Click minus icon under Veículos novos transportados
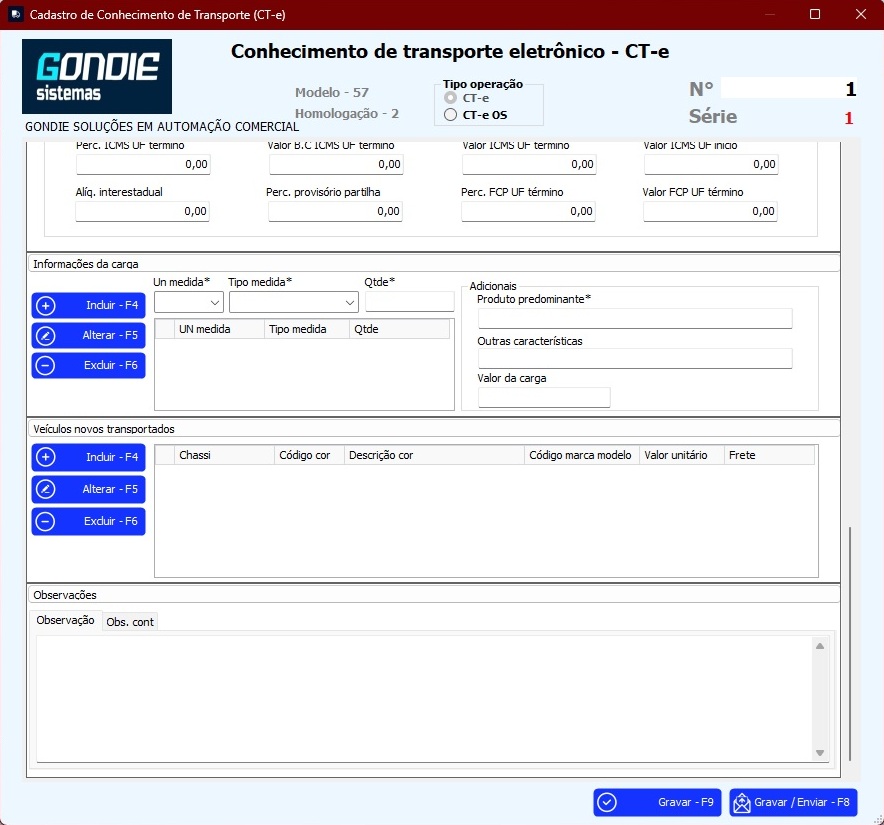 [46, 522]
